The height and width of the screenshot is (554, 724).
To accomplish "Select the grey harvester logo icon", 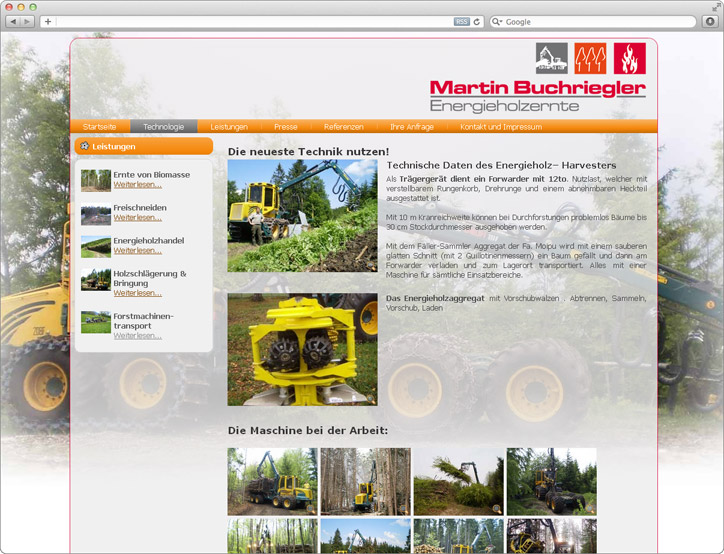I will click(552, 58).
